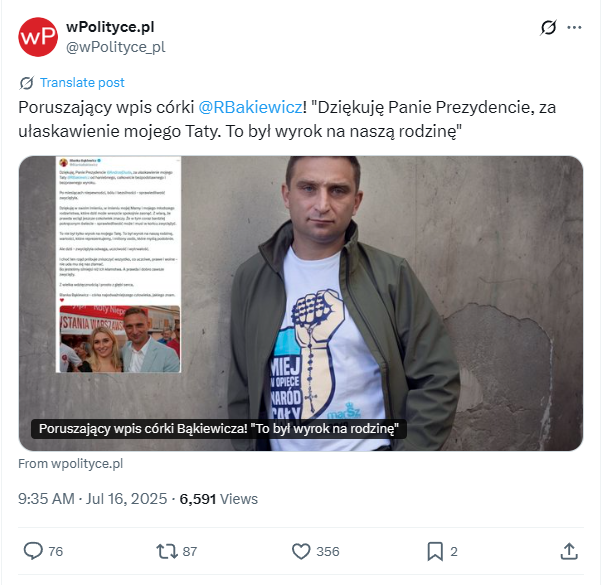
Task: Click the 9:35 AM Jul 16, 2025 timestamp
Action: pos(93,499)
